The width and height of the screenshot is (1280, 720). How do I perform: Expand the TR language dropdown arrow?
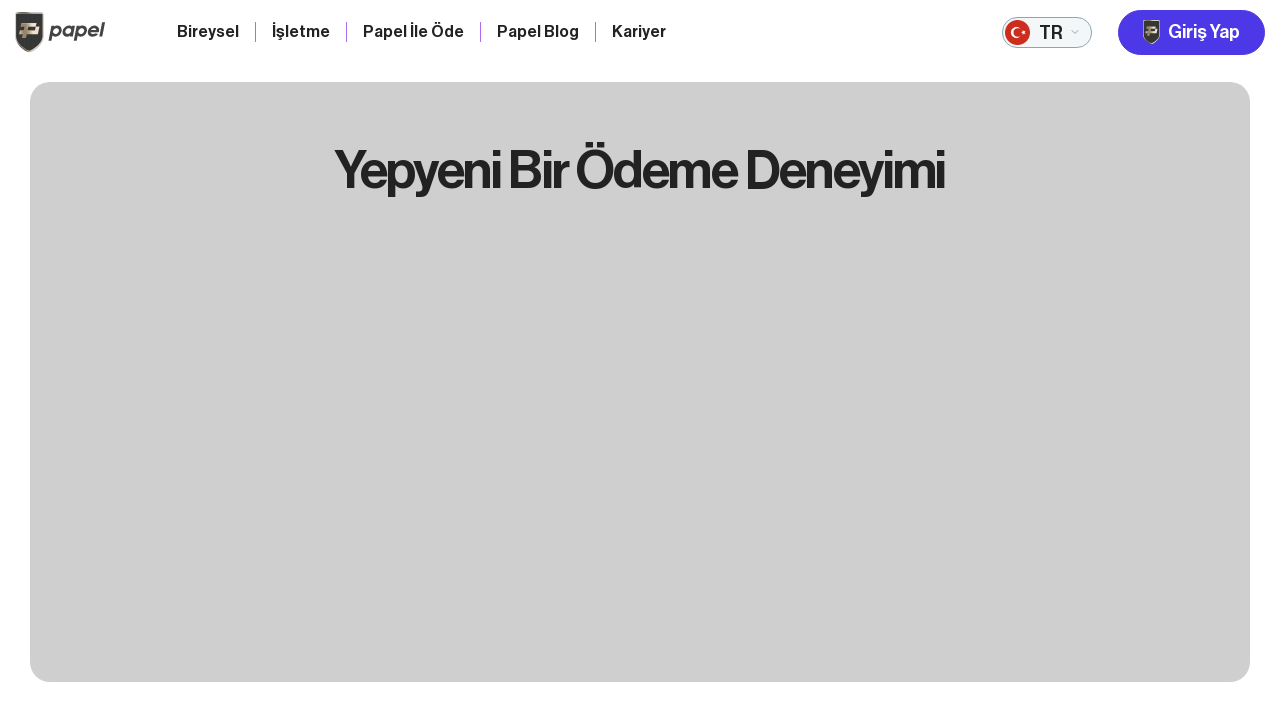click(x=1075, y=32)
